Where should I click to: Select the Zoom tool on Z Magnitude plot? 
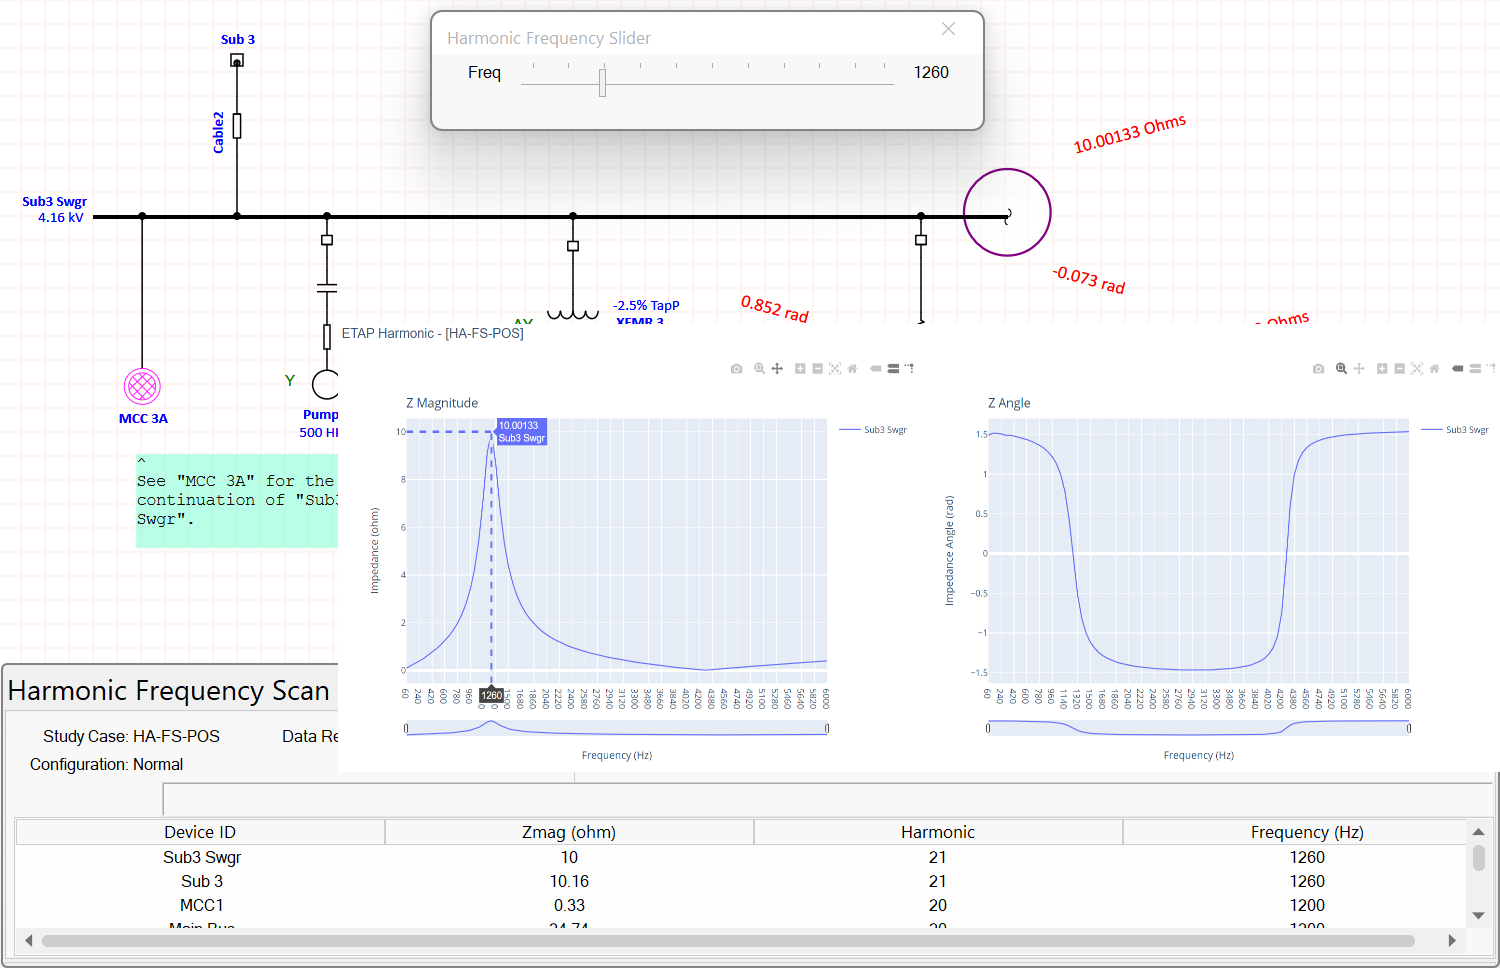click(x=759, y=369)
